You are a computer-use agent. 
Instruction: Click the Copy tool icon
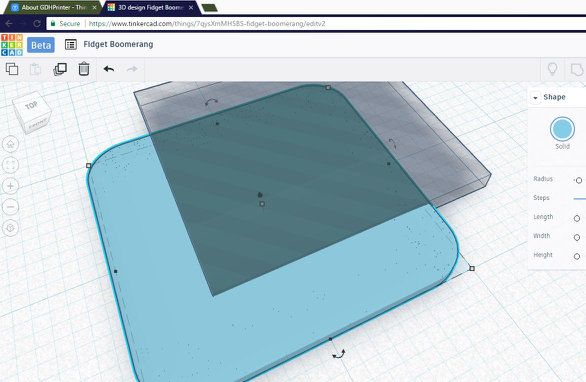click(12, 69)
